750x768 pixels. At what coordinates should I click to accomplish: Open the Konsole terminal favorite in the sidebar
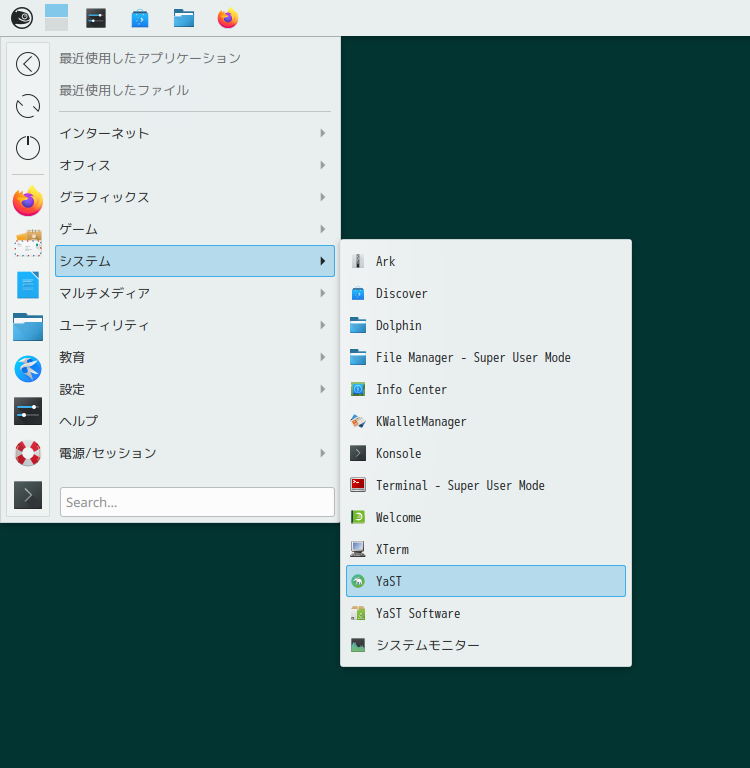(x=28, y=495)
